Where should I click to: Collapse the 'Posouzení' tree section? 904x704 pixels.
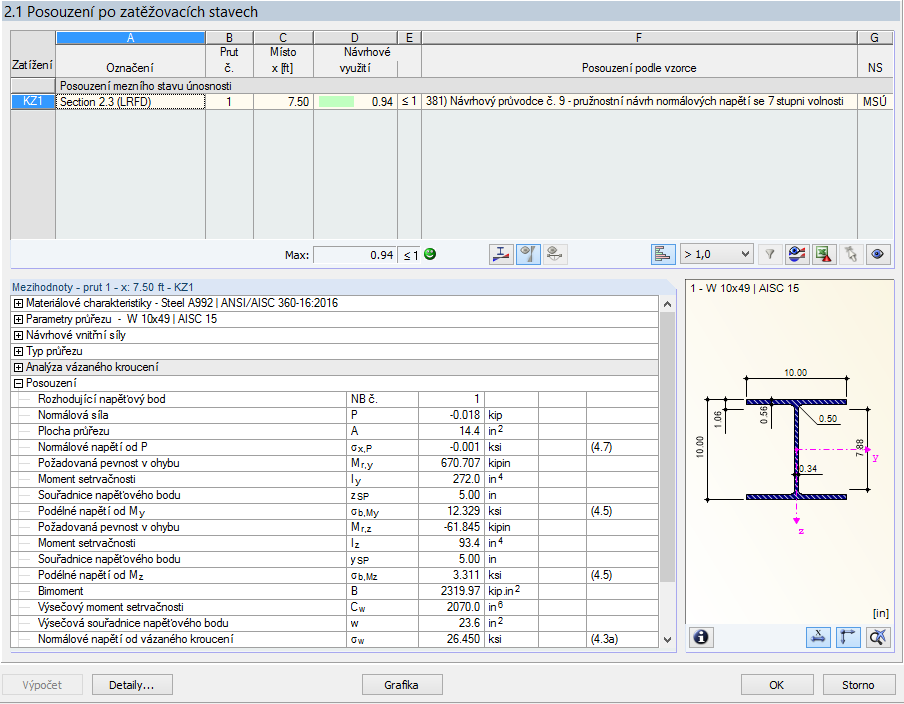18,383
